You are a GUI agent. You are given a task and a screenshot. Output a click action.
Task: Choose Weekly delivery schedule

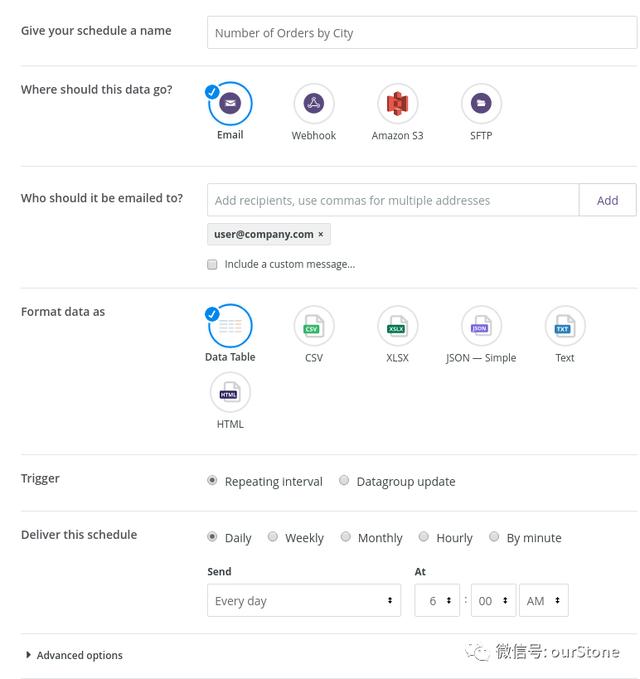coord(272,537)
